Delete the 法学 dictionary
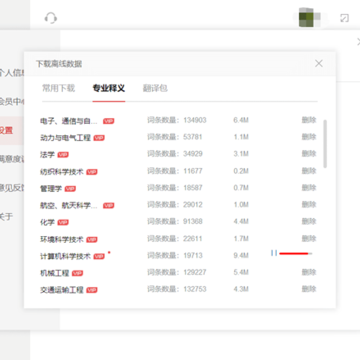 (309, 154)
